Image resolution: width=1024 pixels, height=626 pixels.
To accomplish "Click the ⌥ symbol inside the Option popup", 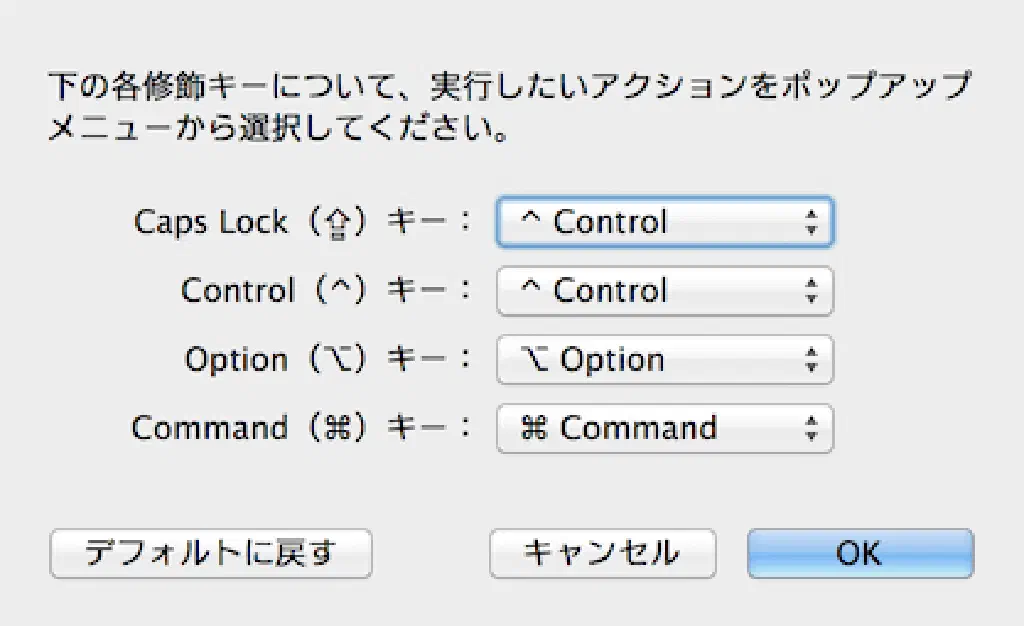I will [536, 360].
